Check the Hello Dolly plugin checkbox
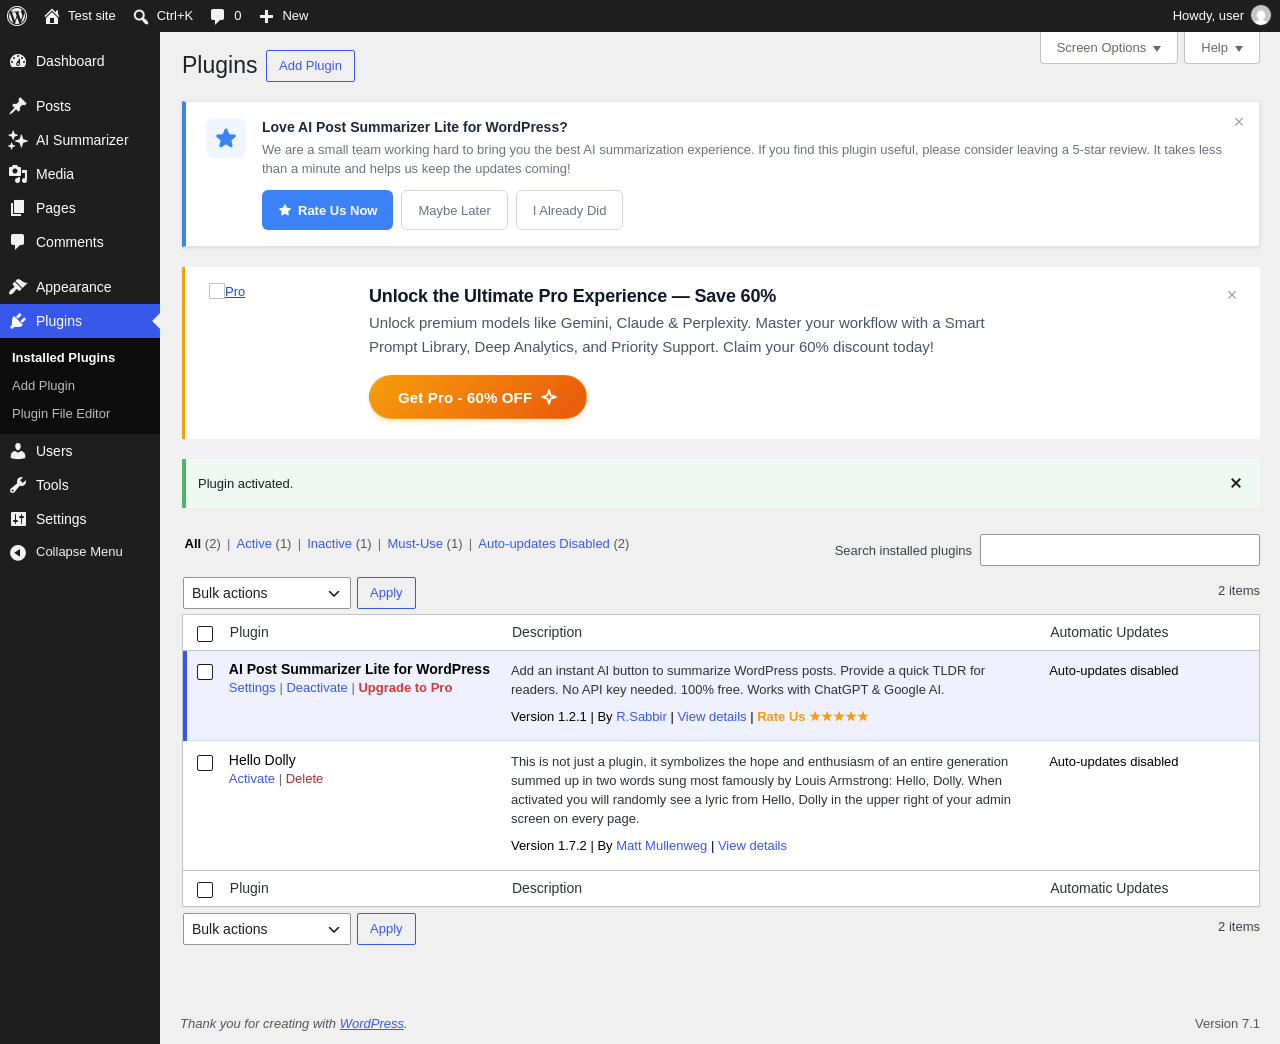The image size is (1280, 1044). [x=205, y=763]
